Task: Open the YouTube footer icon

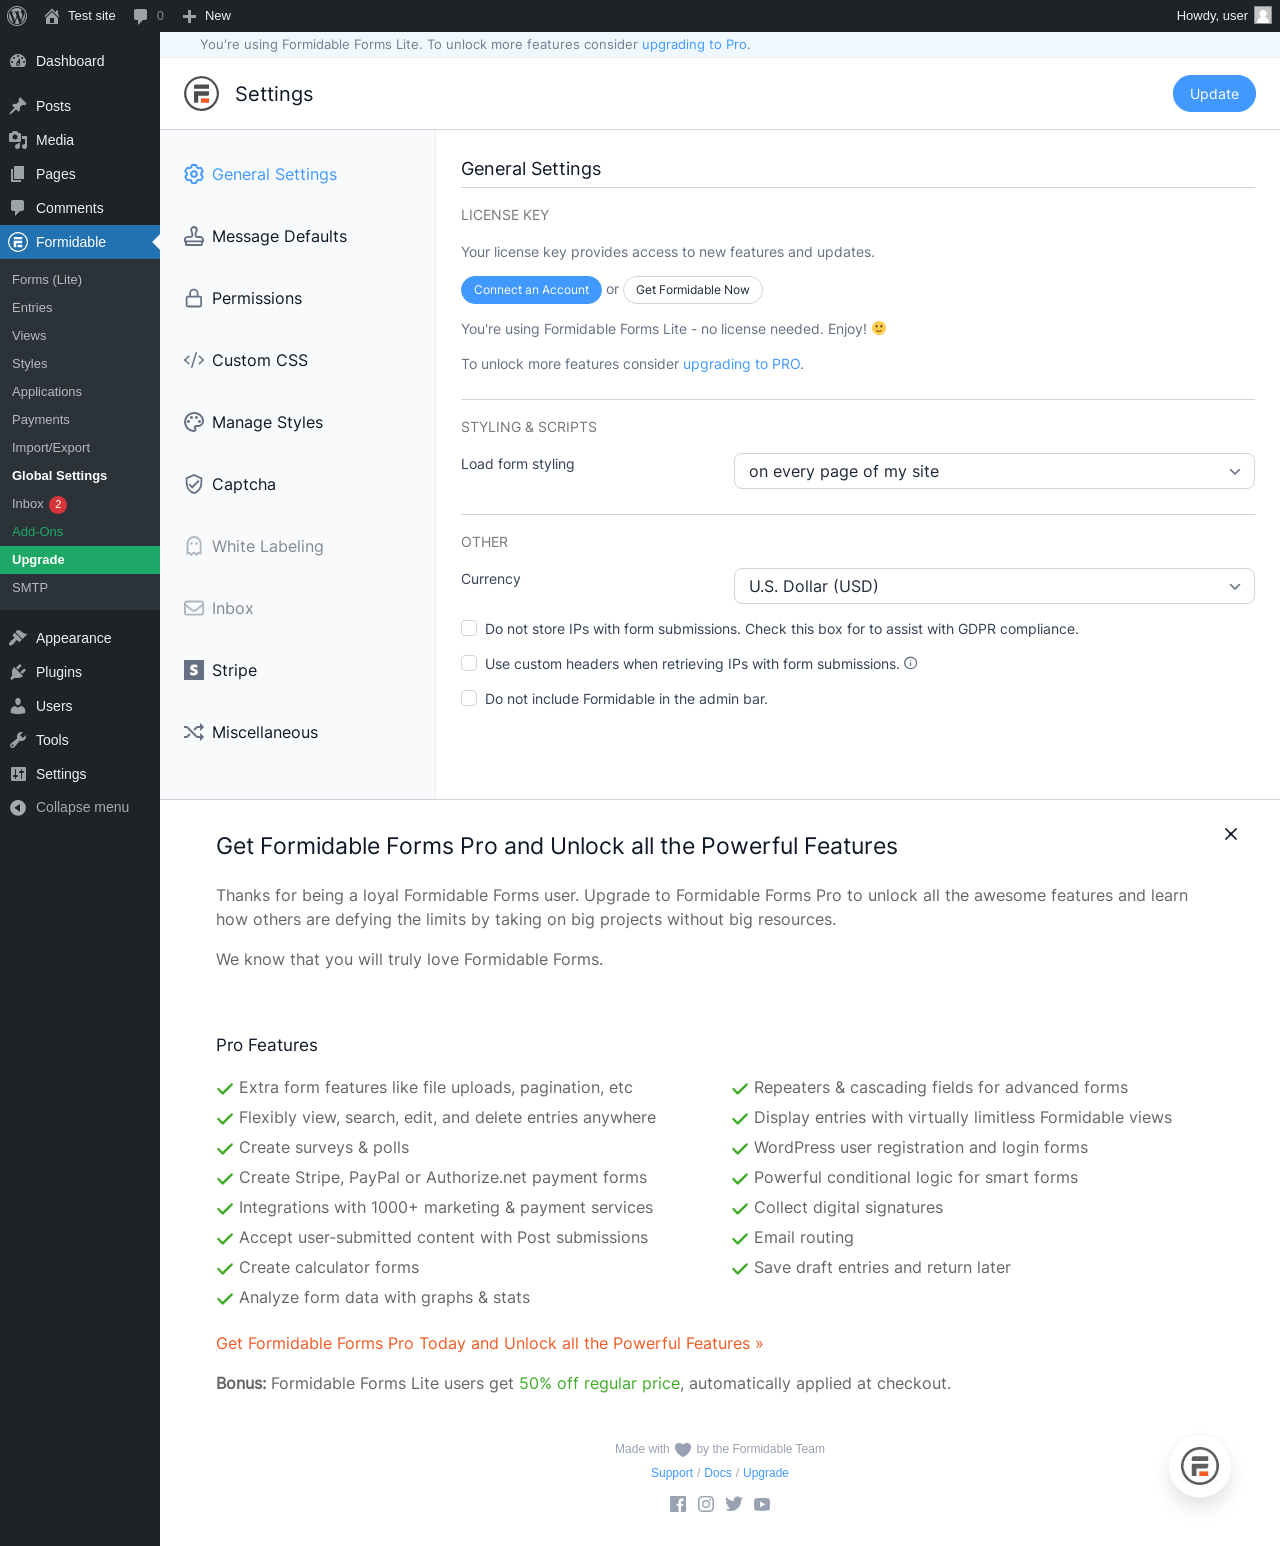Action: 762,1504
